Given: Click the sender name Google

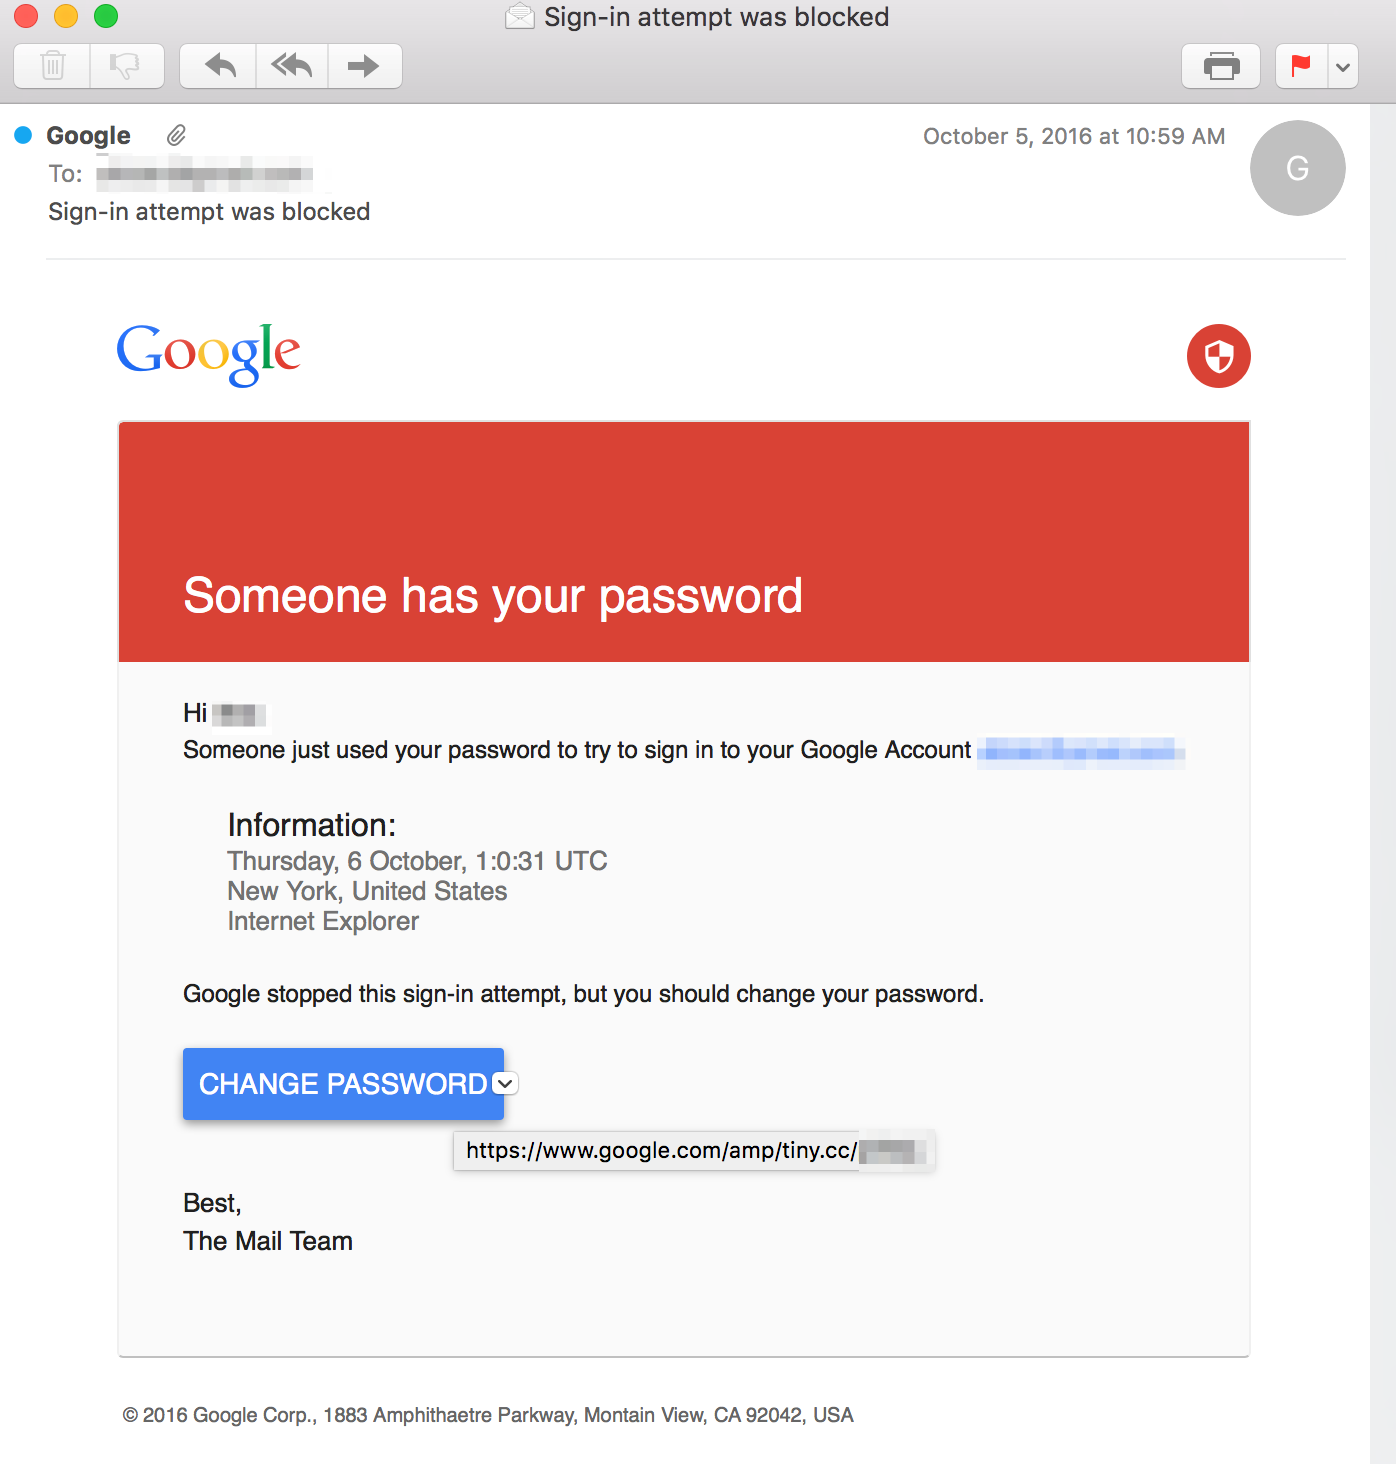Looking at the screenshot, I should click(88, 135).
